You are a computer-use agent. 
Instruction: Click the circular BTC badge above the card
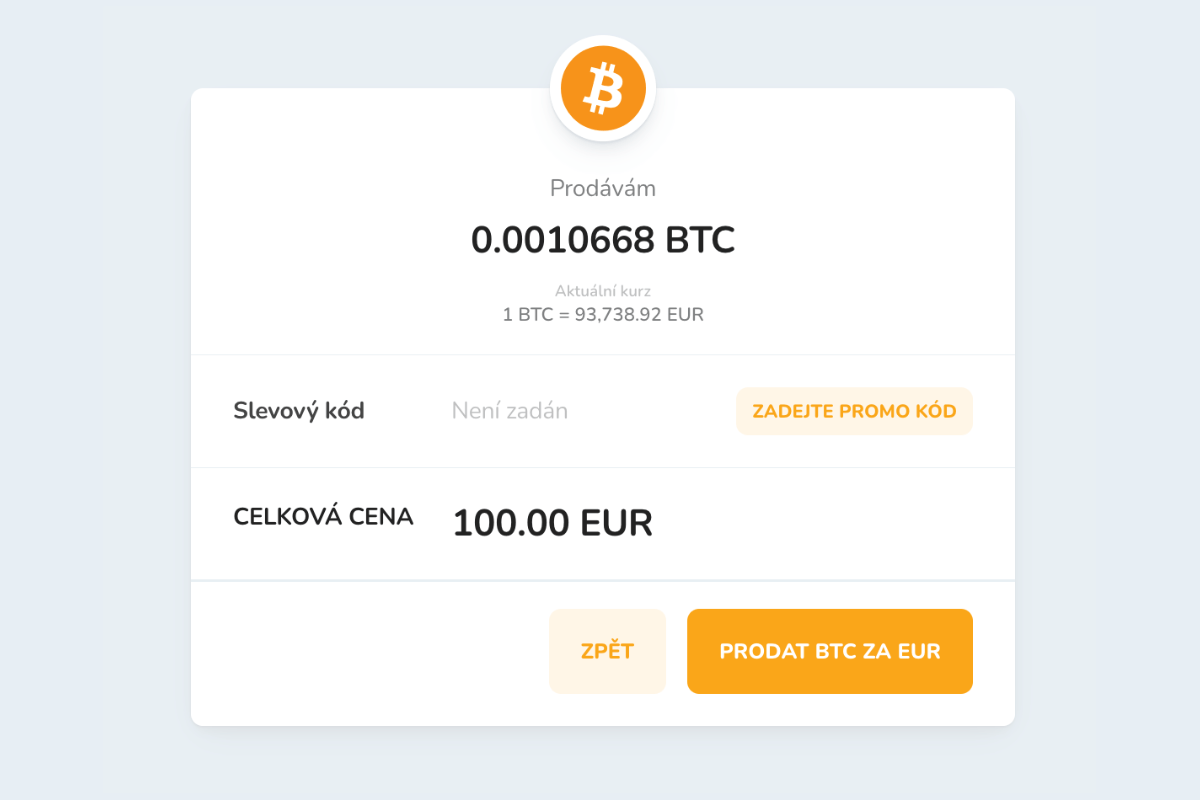tap(602, 87)
